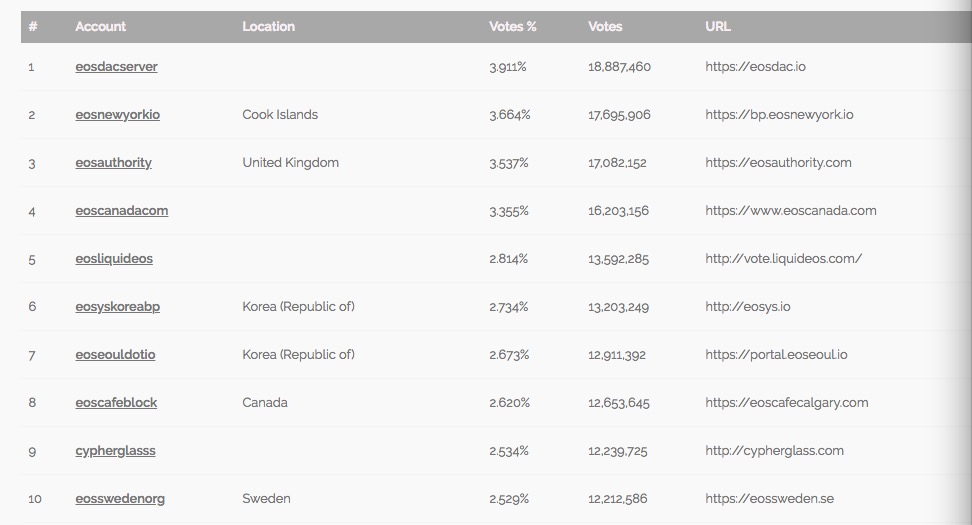Click the http://cypherglass.com URL text

[x=774, y=451]
